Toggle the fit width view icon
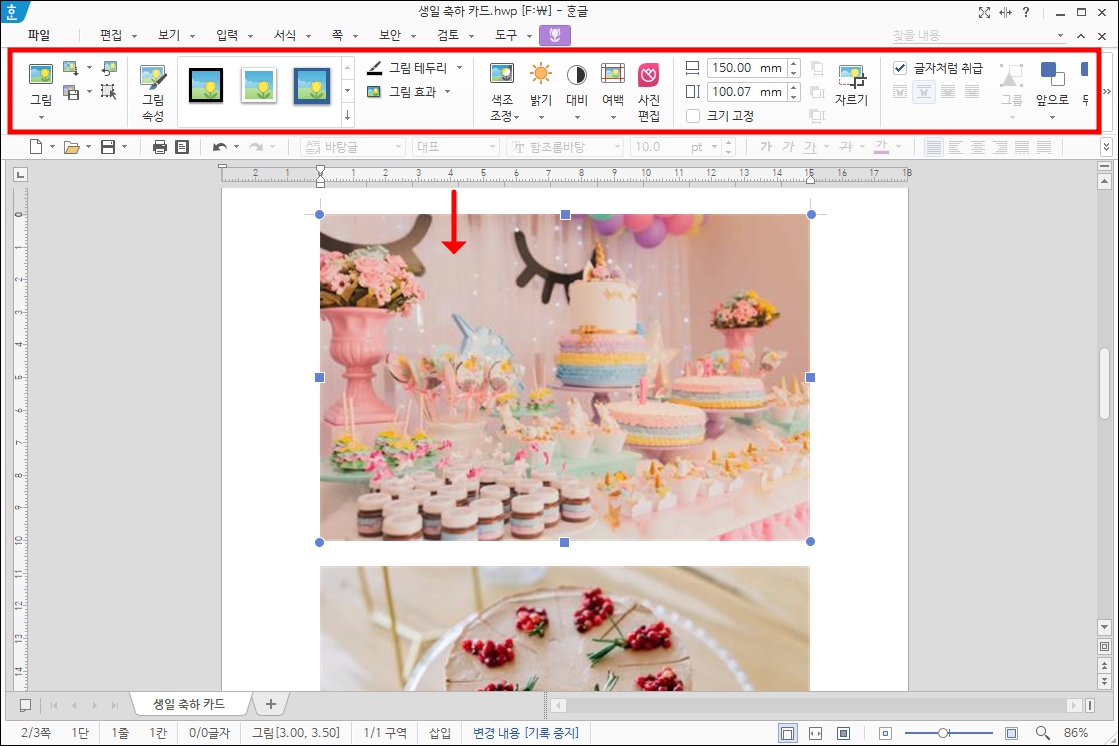Image resolution: width=1119 pixels, height=746 pixels. click(816, 733)
